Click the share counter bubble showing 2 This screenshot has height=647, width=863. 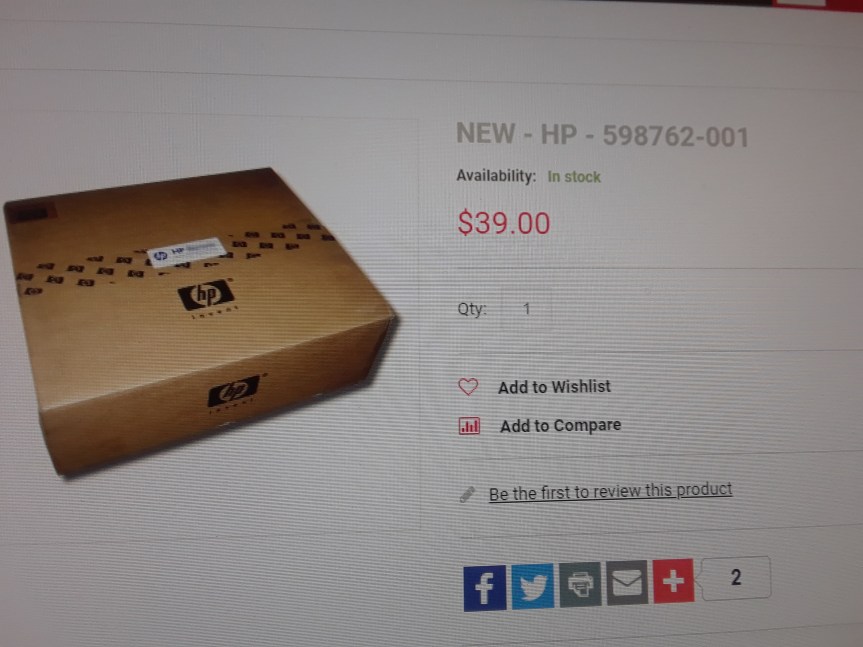tap(736, 578)
